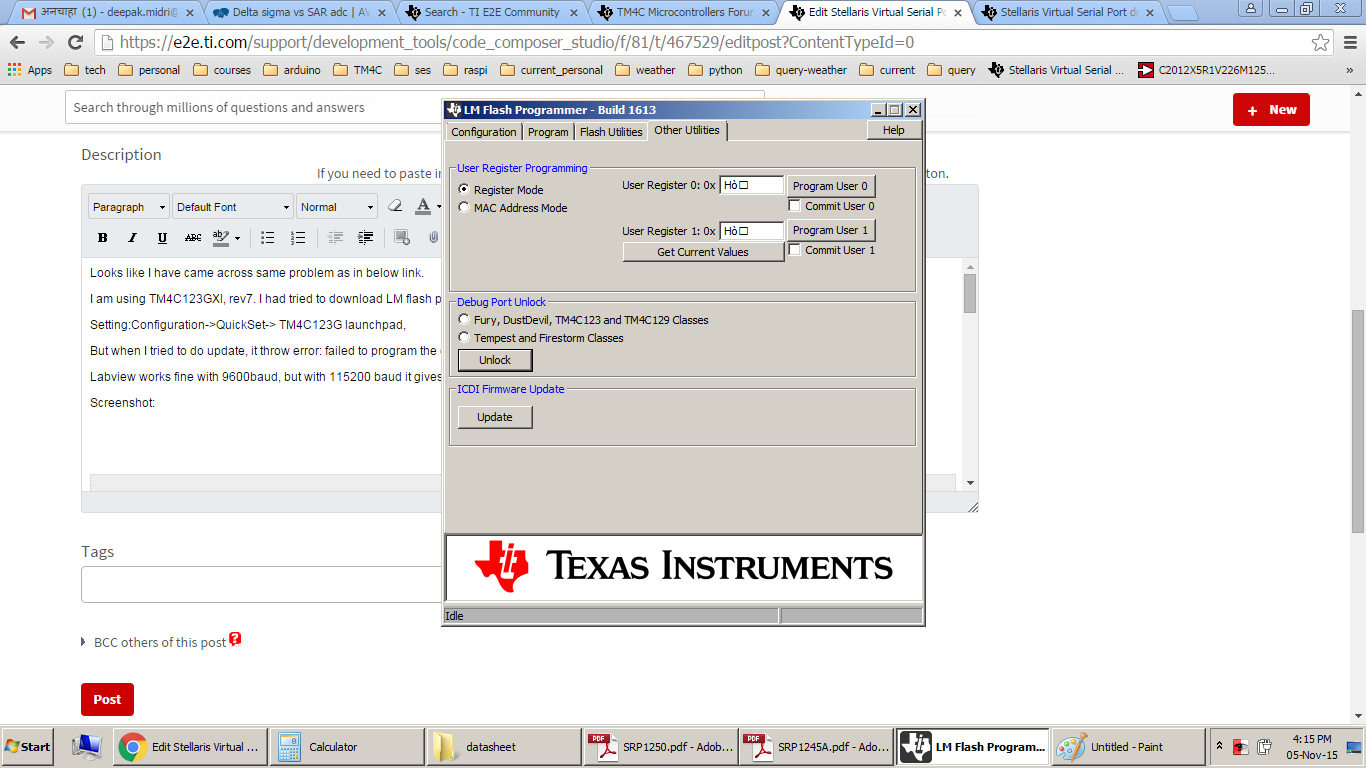The image size is (1366, 768).
Task: Click the User Register 1 input field
Action: tap(751, 231)
